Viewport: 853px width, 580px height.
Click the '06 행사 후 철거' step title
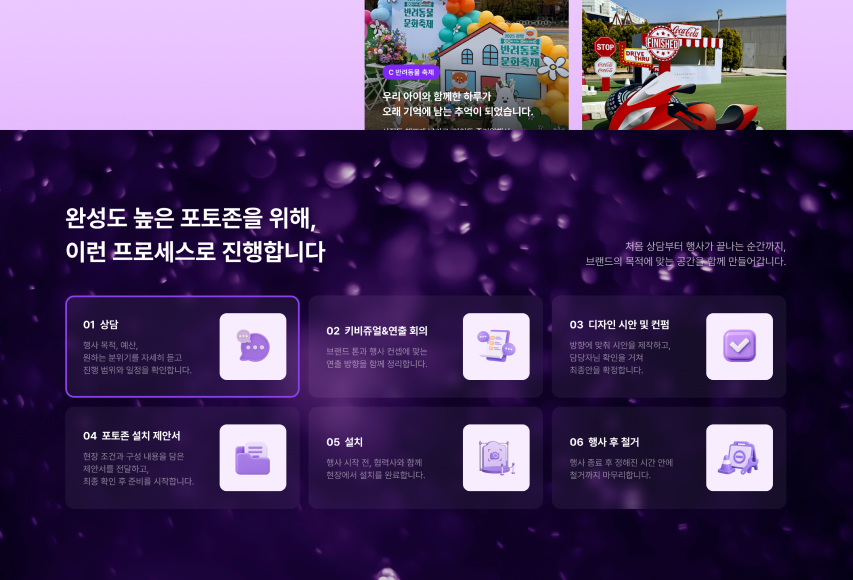coord(604,442)
